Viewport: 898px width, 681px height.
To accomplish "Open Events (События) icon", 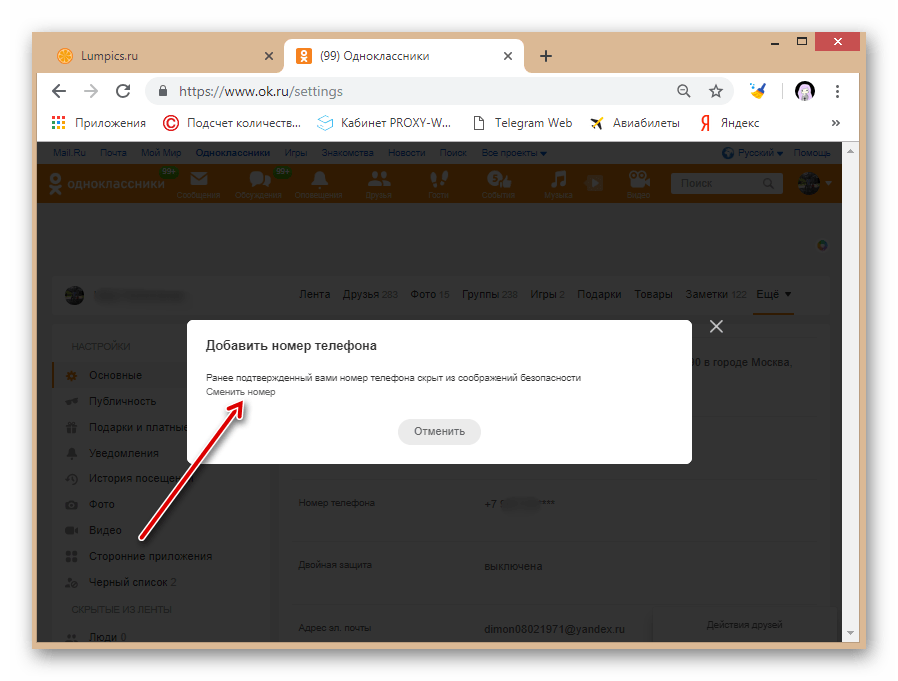I will coord(498,180).
